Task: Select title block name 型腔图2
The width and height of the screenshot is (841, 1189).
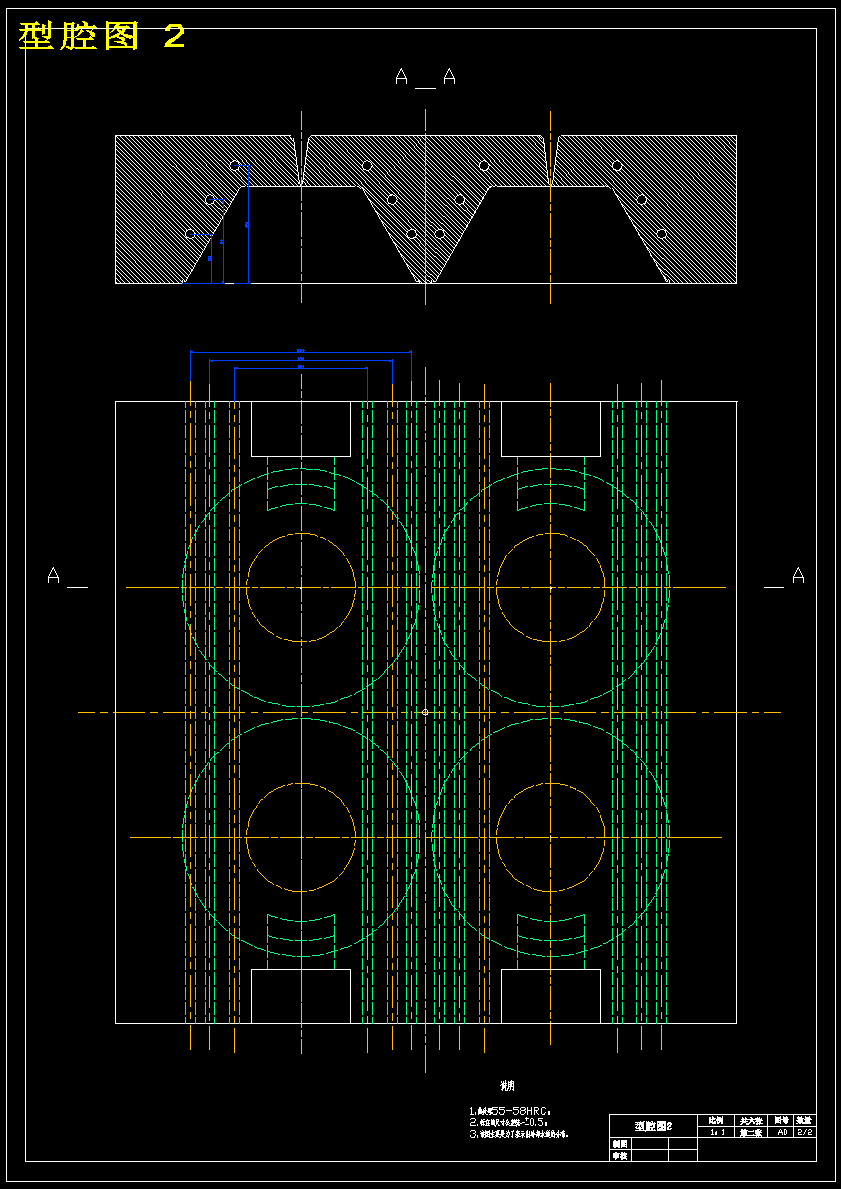Action: (653, 1125)
